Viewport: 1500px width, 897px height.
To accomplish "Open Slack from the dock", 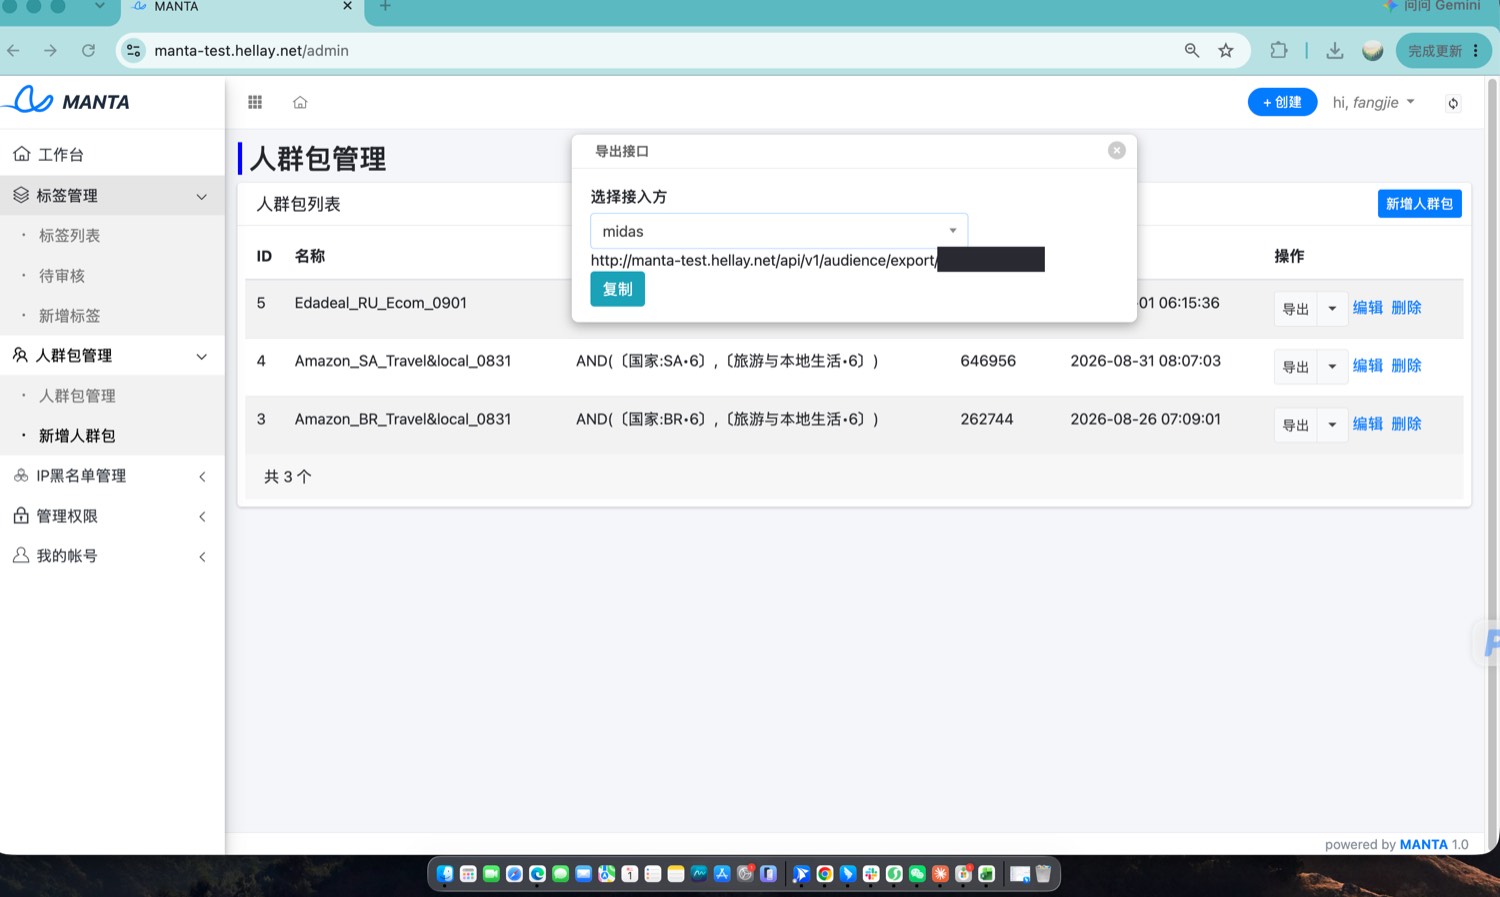I will (871, 874).
